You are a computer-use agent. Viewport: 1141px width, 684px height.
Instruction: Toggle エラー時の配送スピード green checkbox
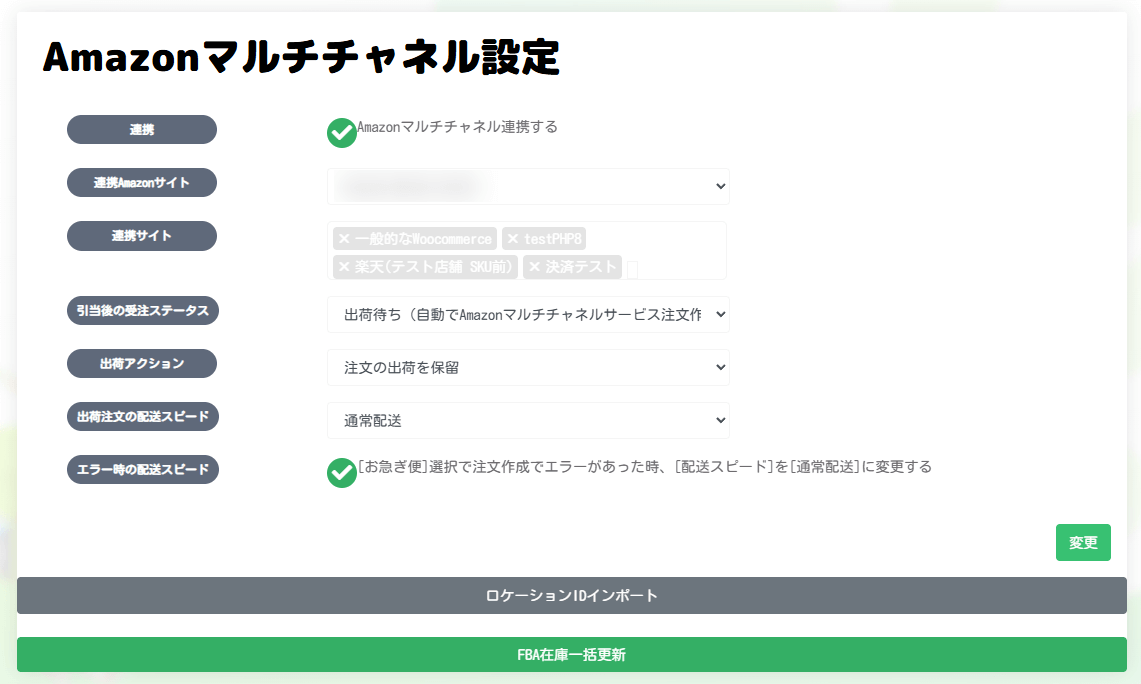tap(341, 473)
